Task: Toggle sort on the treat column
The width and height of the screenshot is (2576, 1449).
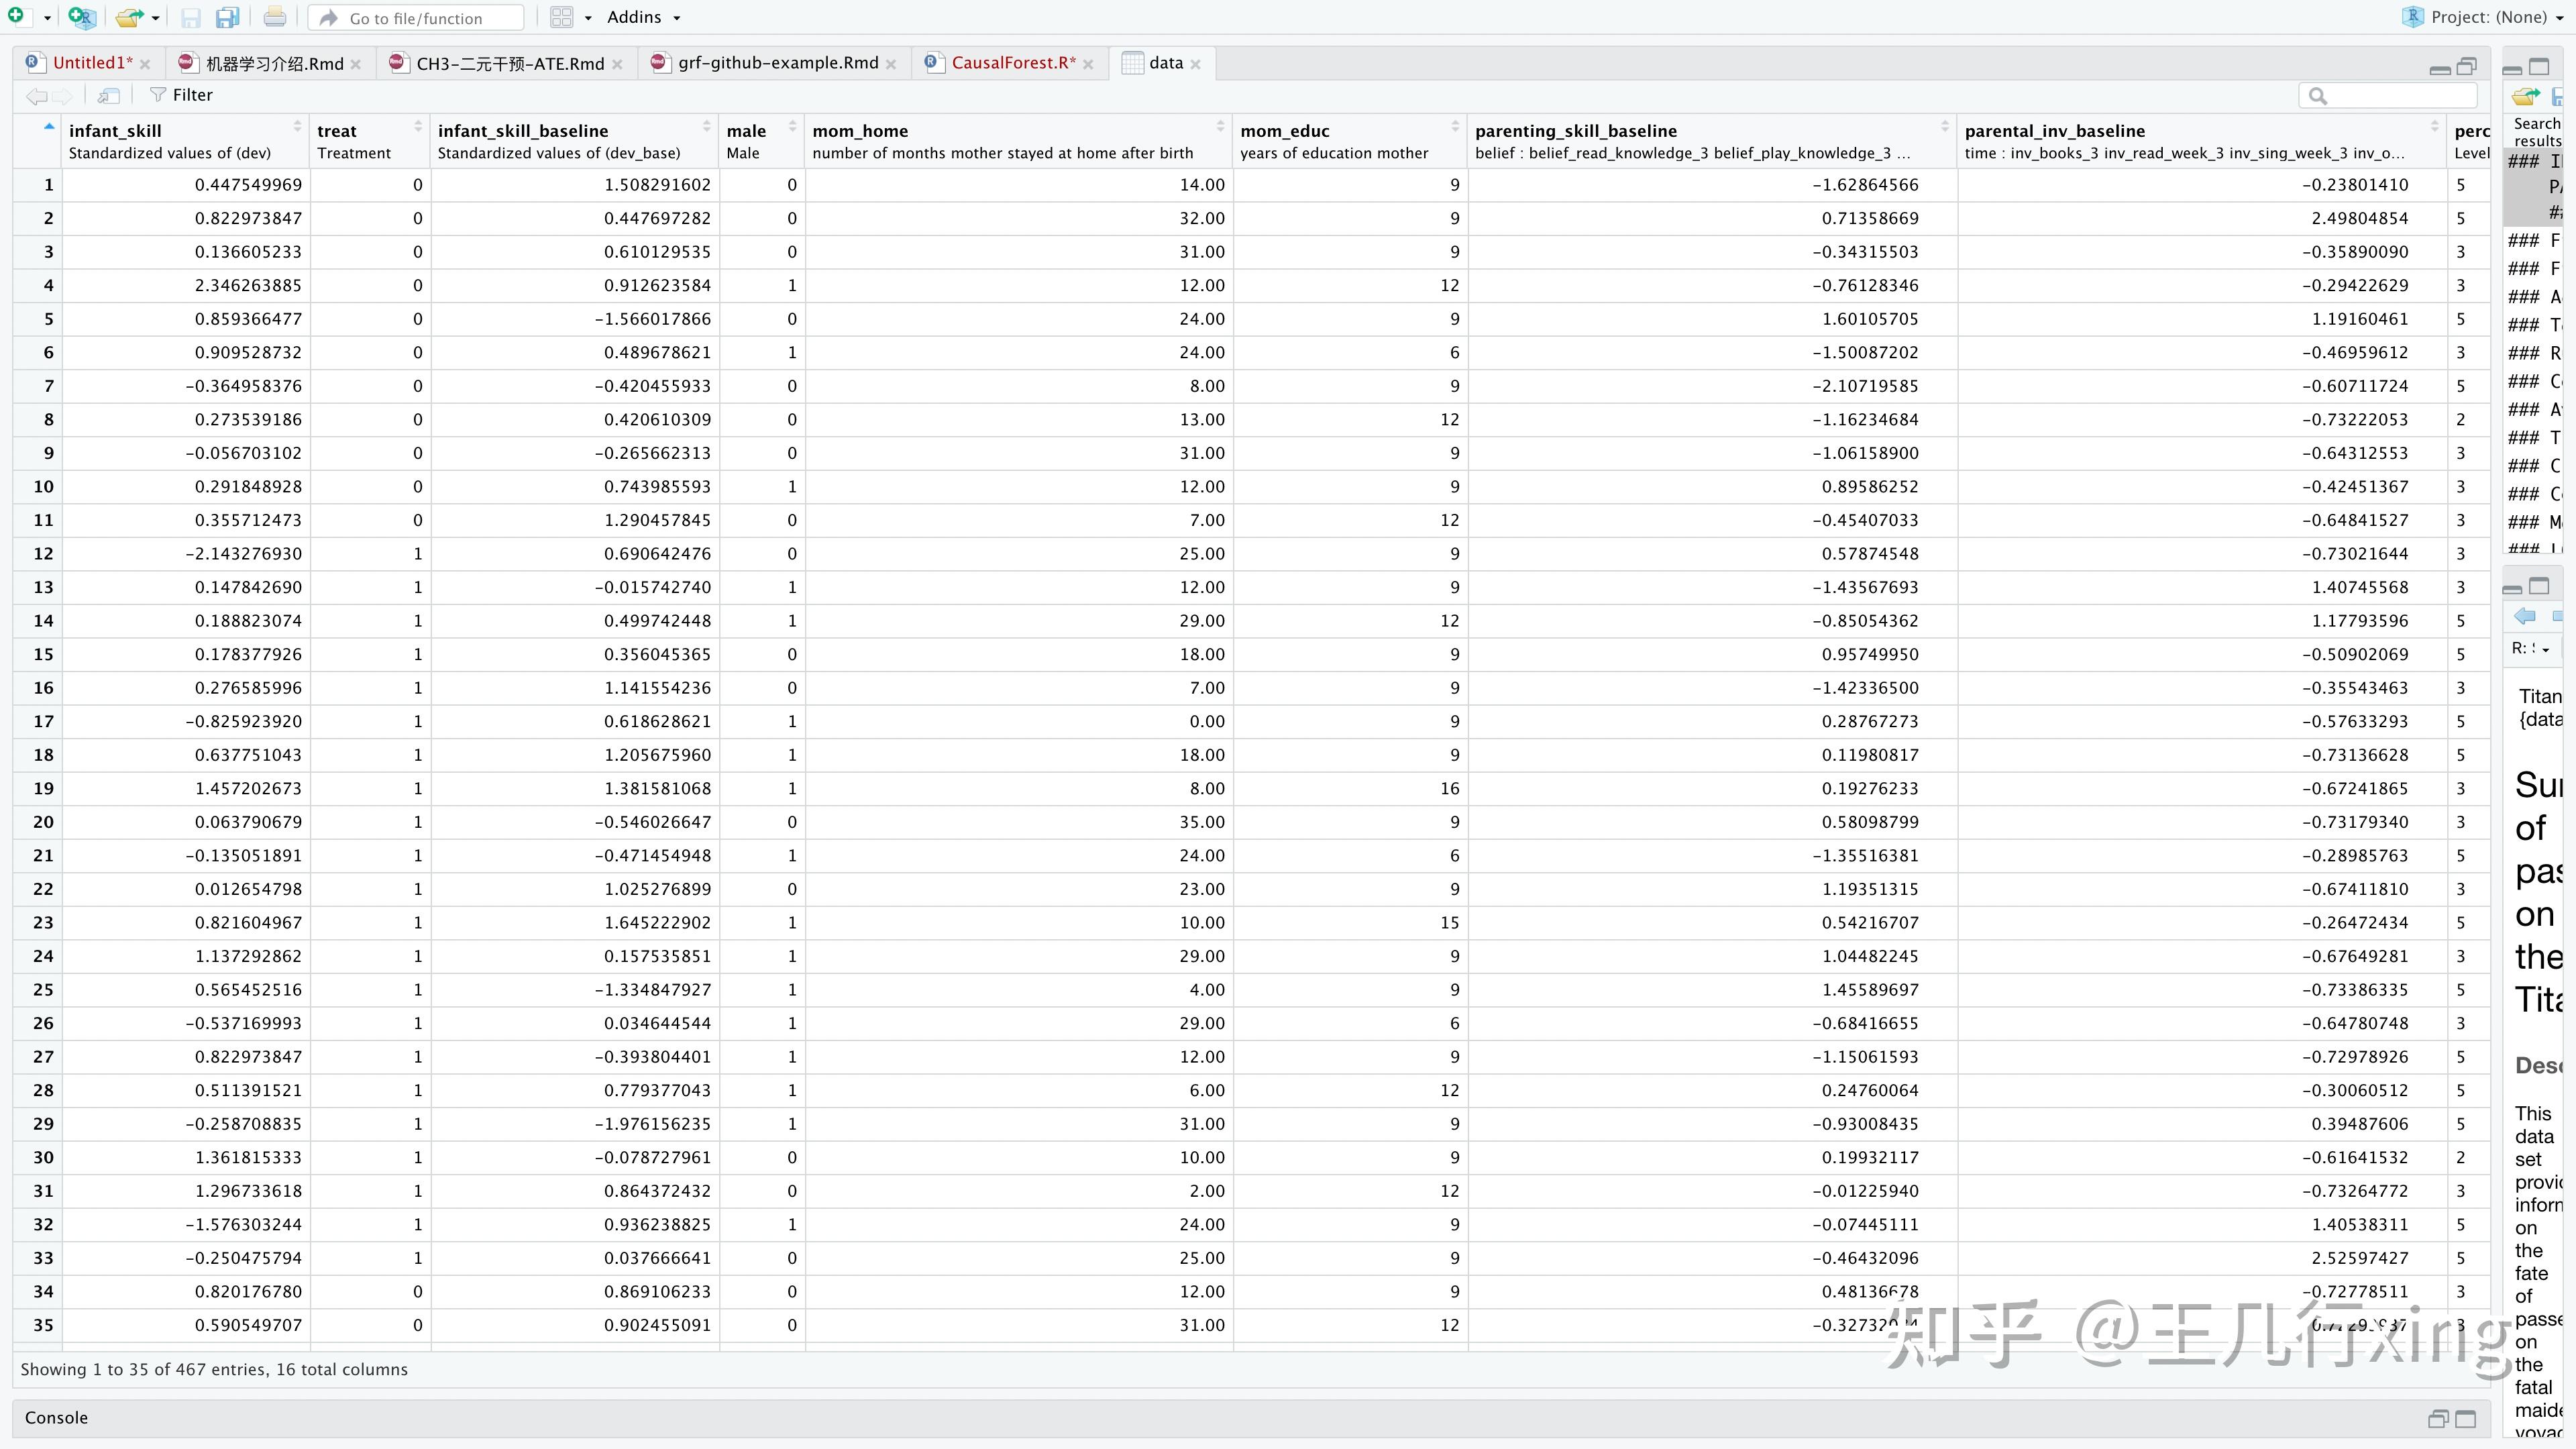Action: pyautogui.click(x=418, y=127)
